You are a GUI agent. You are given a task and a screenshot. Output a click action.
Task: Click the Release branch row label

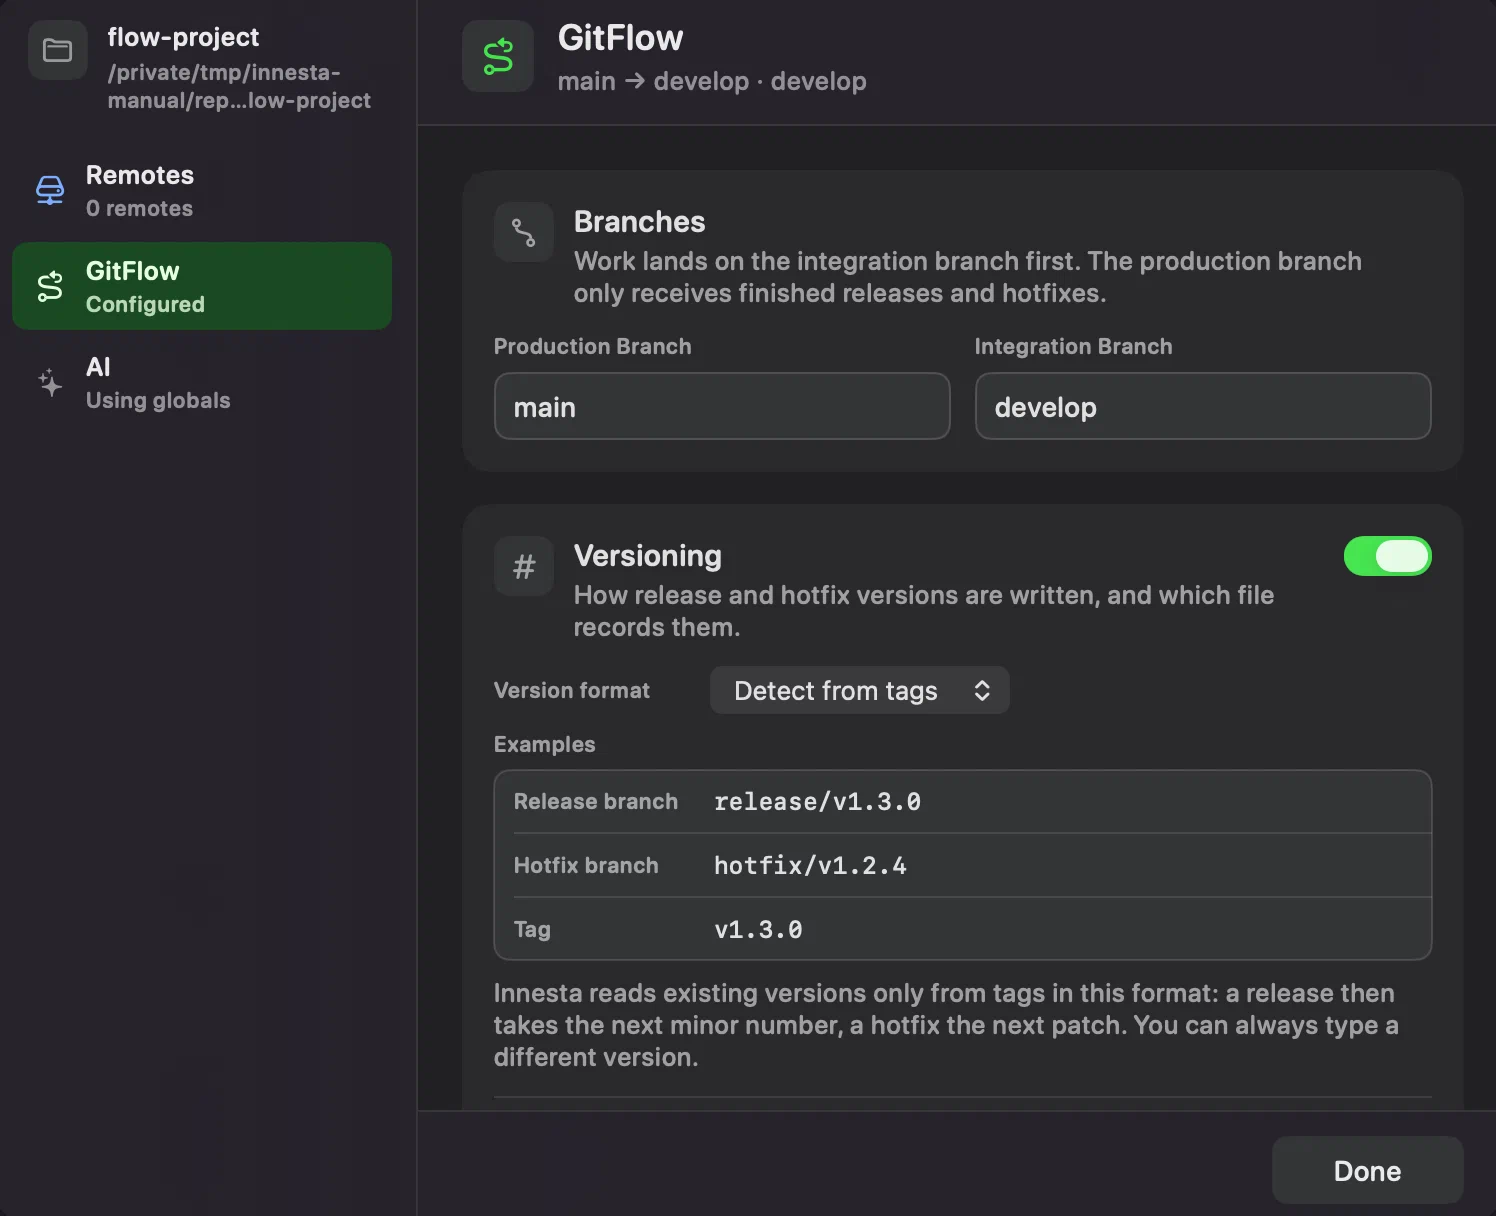596,802
